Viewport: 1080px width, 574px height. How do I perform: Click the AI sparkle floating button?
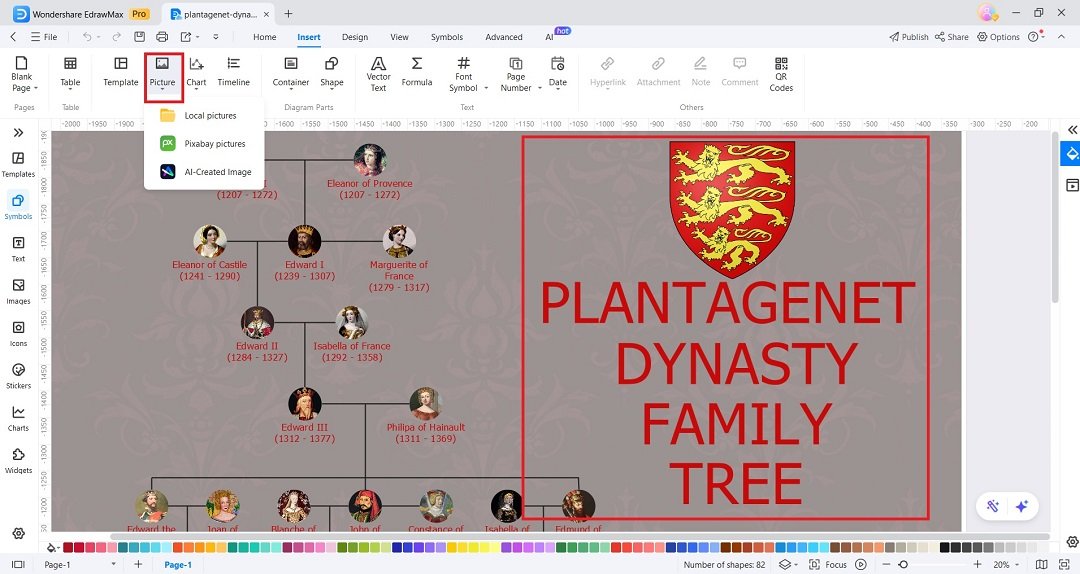coord(1022,506)
